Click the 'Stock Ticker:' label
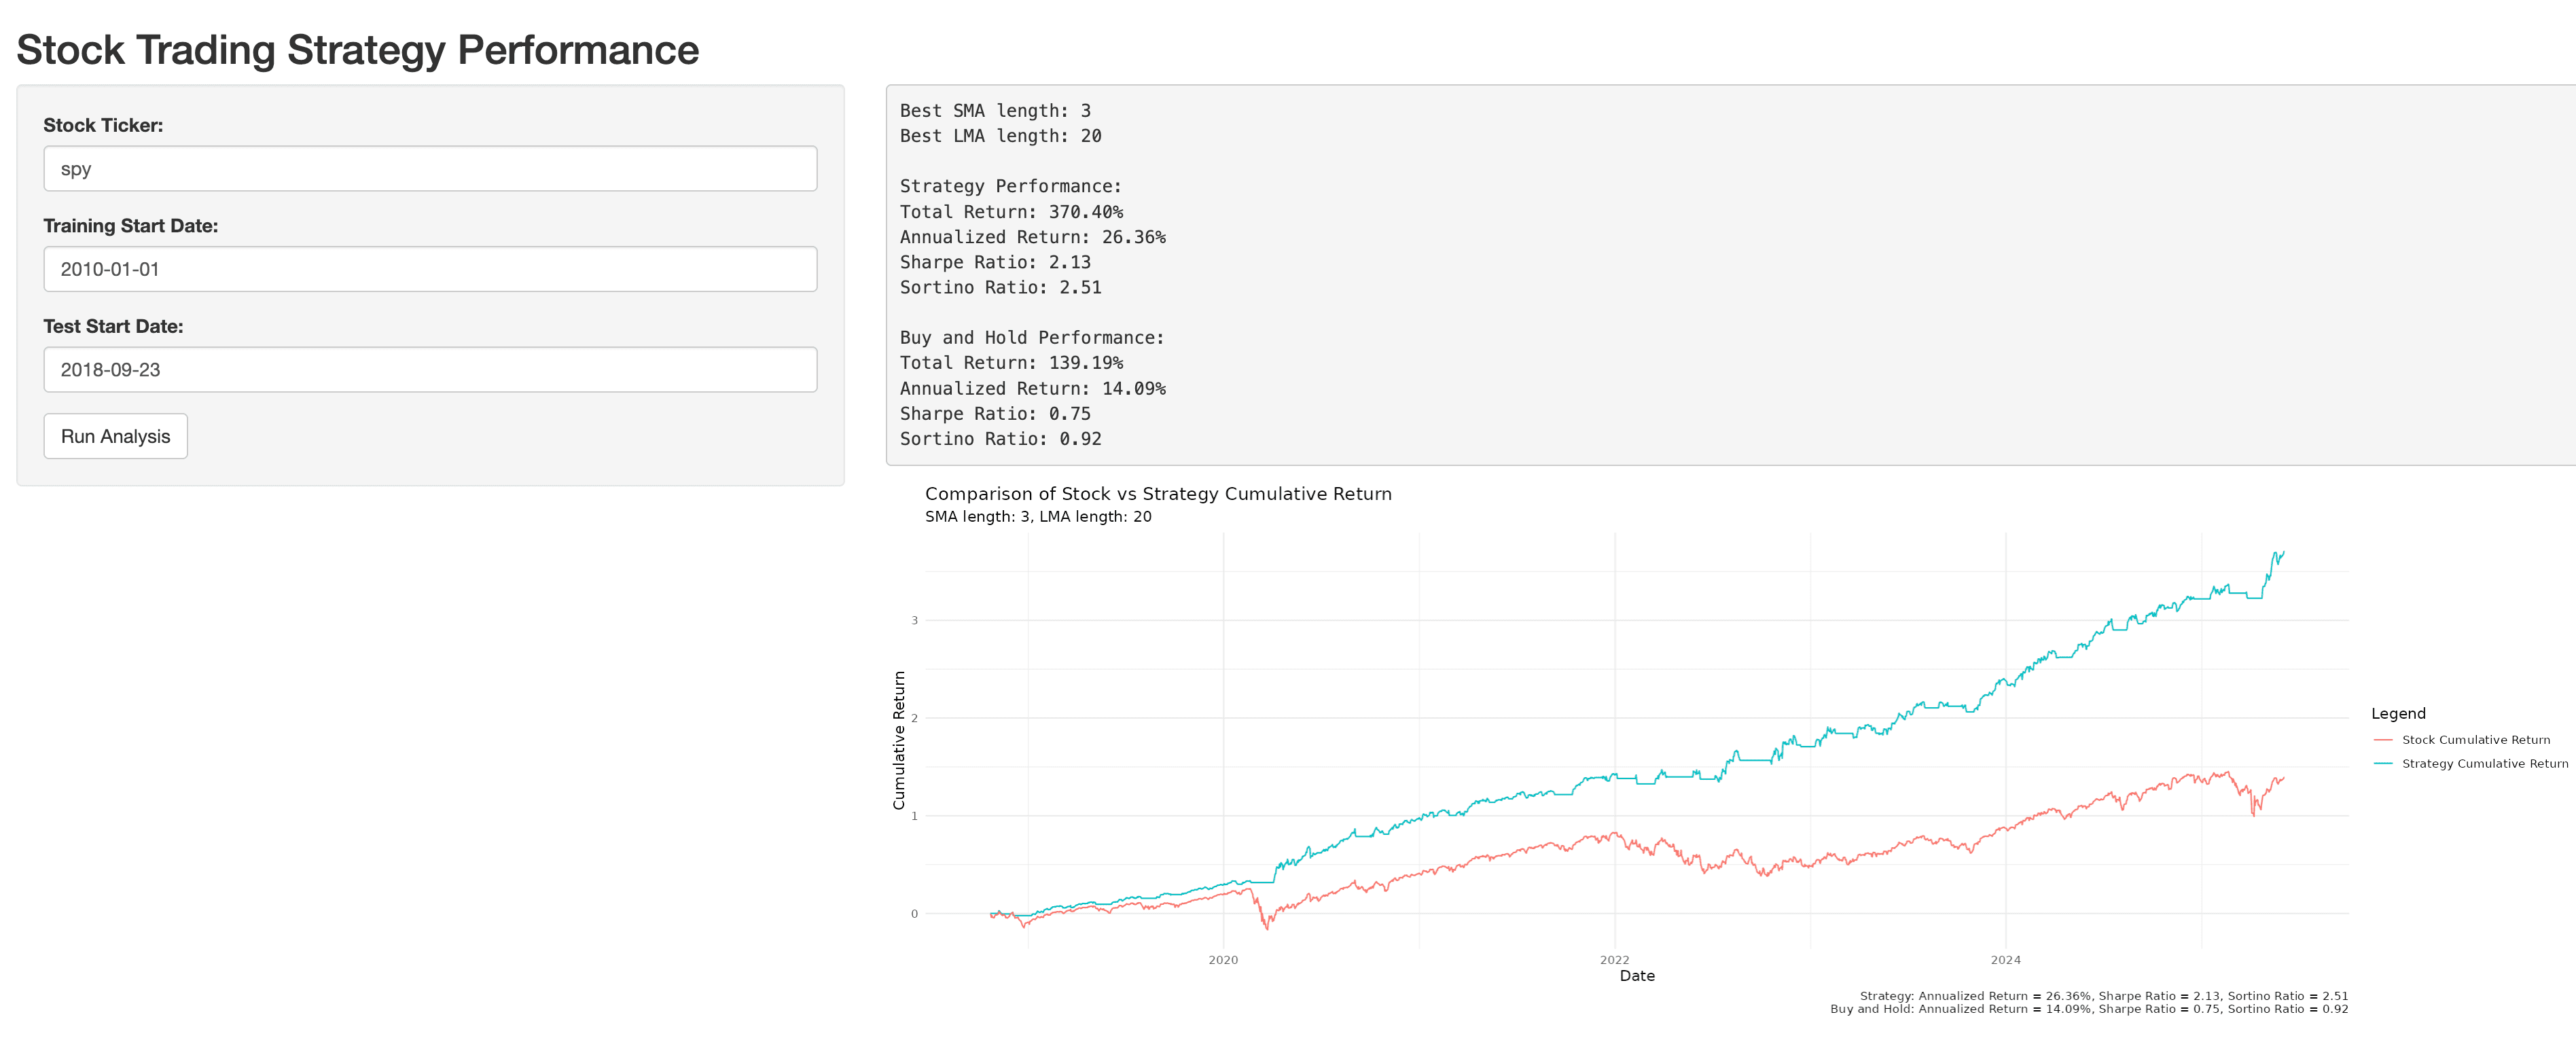Viewport: 2576px width, 1038px height. coord(103,125)
